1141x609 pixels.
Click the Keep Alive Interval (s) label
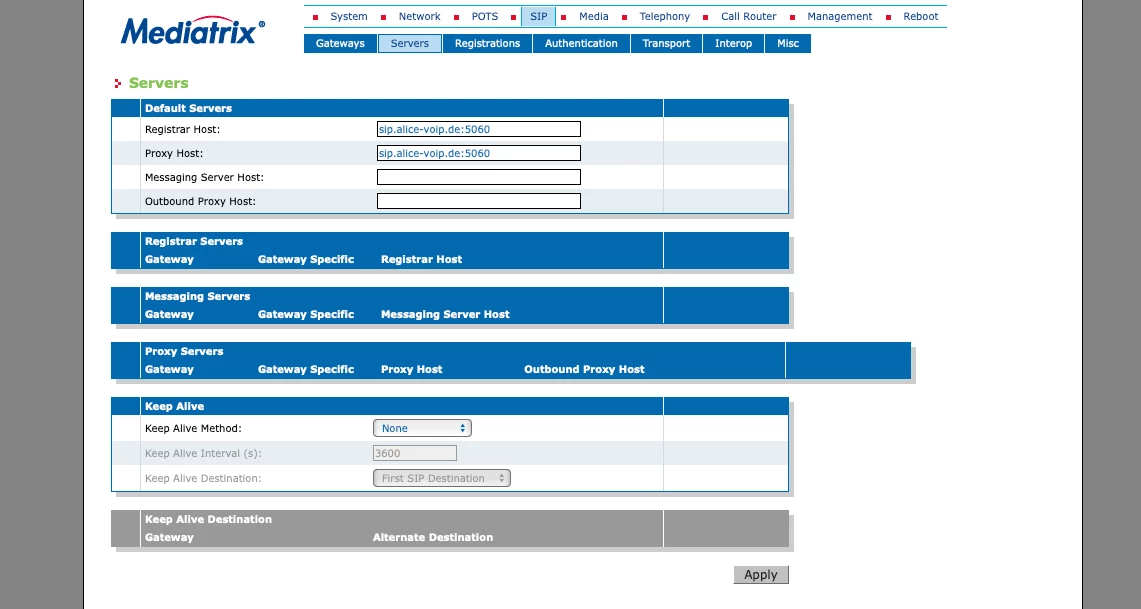coord(203,453)
